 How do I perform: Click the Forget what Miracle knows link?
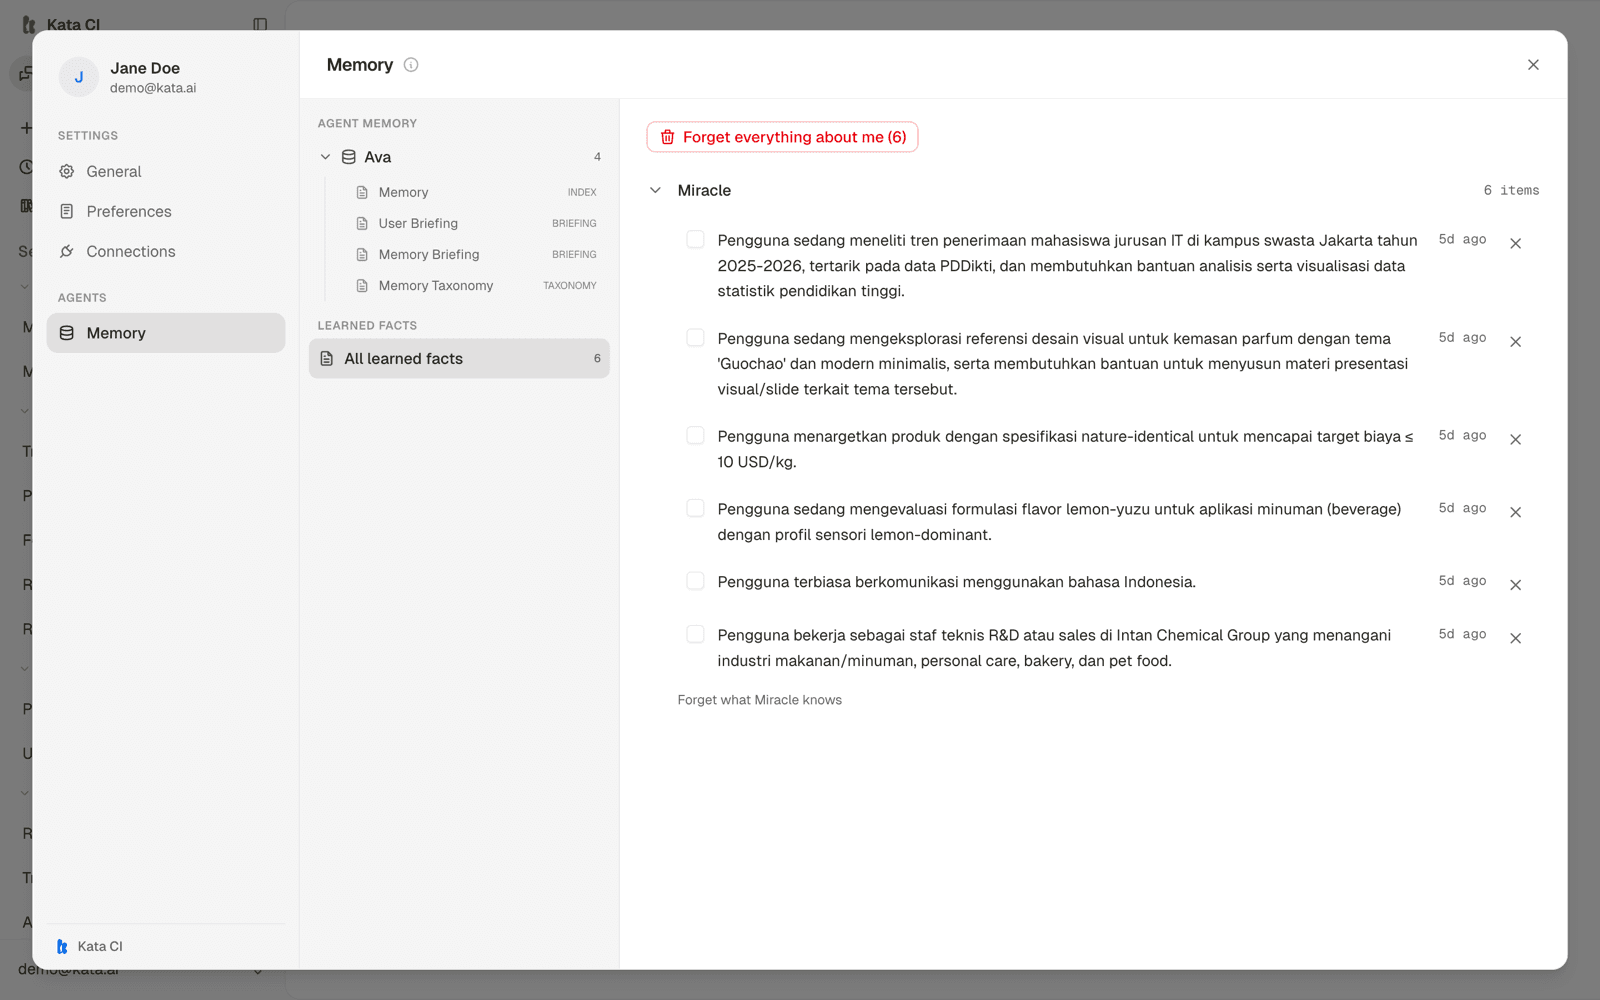(760, 700)
